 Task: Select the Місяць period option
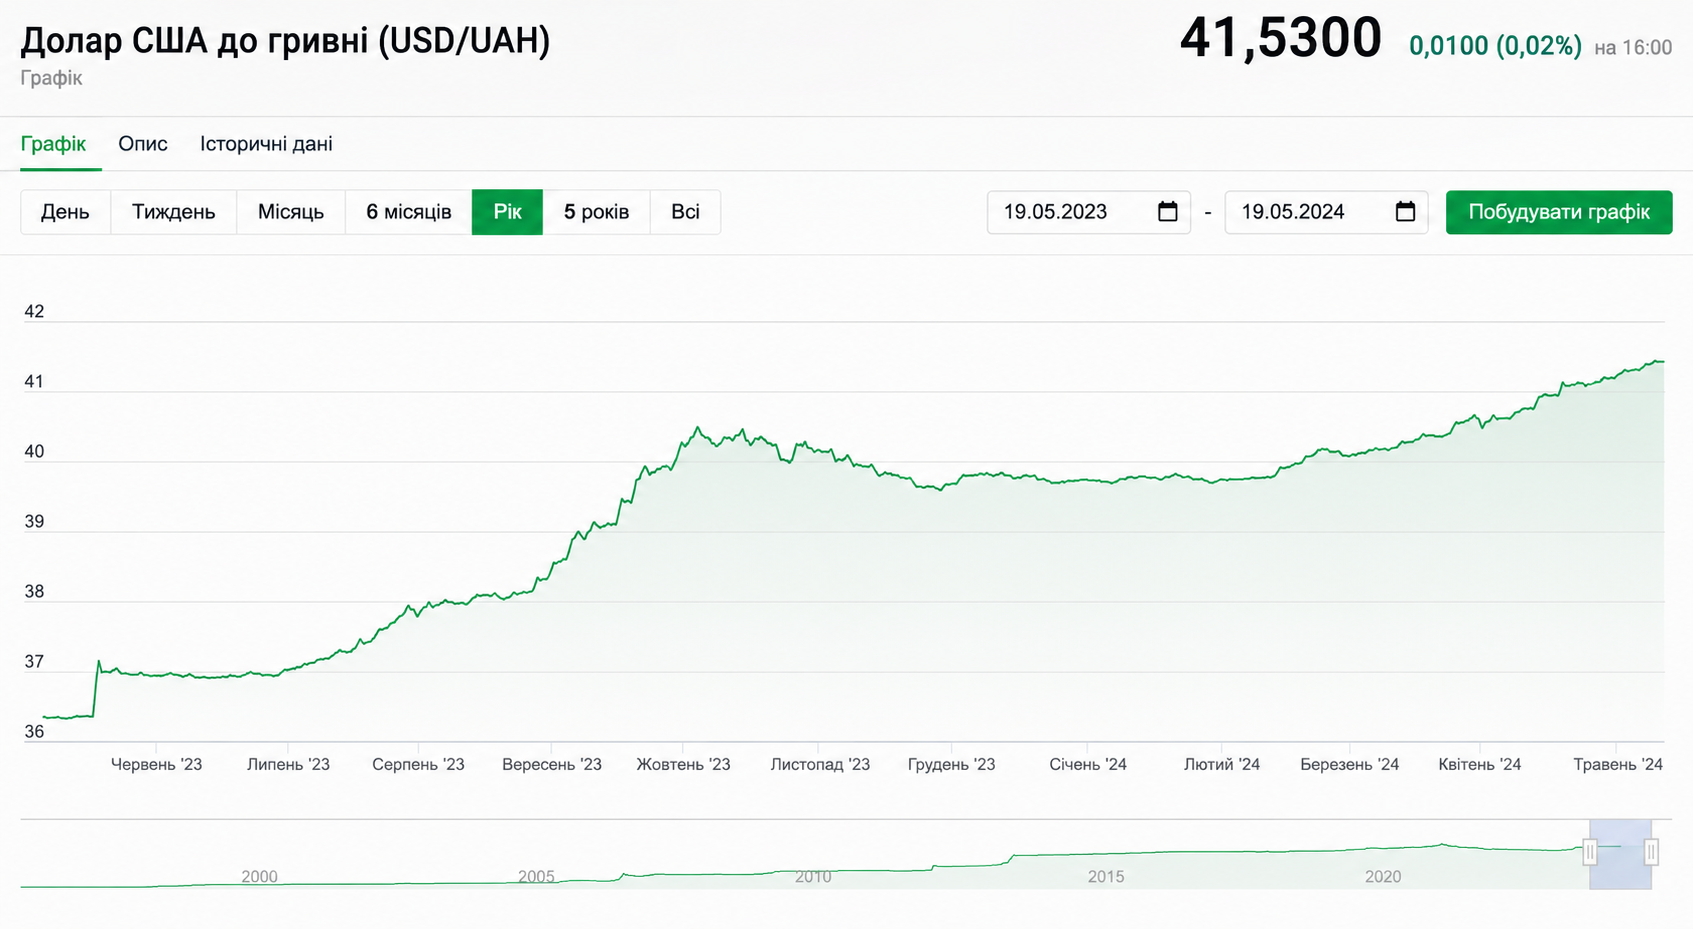point(291,212)
